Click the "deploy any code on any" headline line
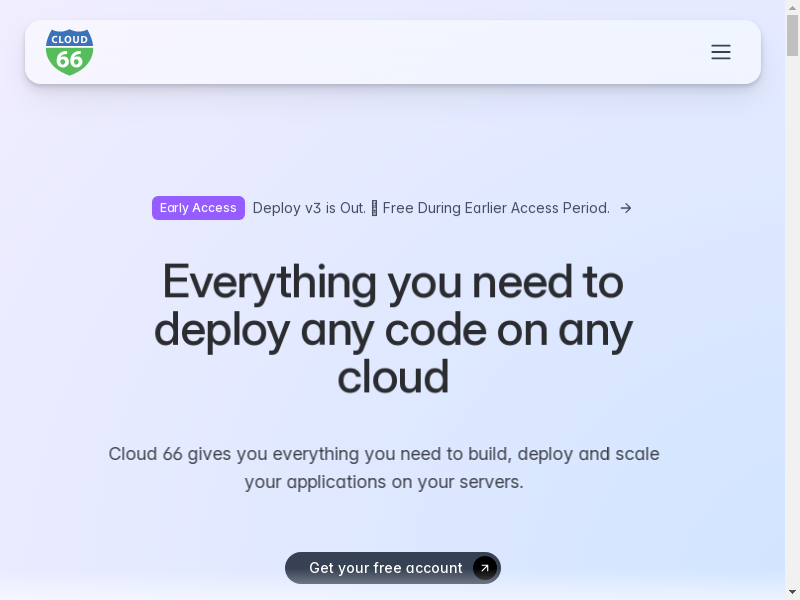 click(x=392, y=330)
